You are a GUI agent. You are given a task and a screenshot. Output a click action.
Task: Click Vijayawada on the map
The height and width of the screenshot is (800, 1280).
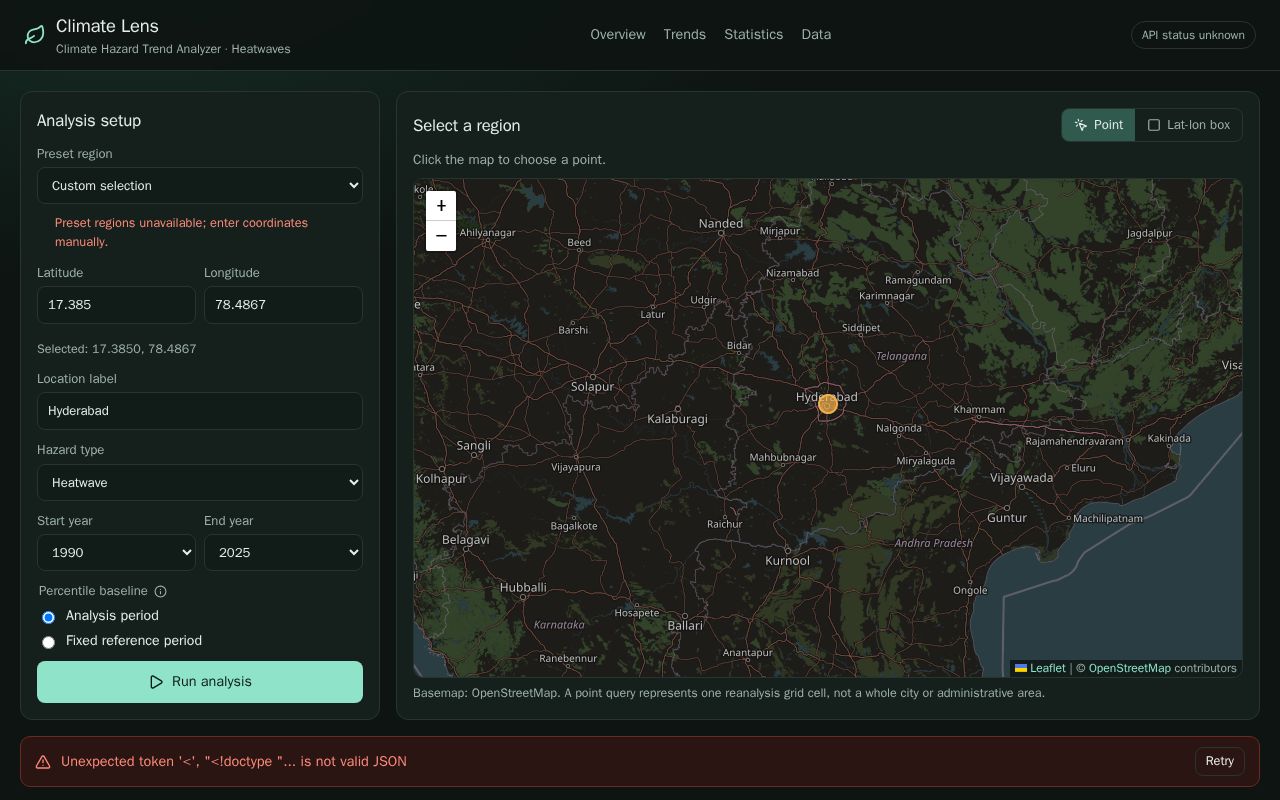click(1021, 478)
